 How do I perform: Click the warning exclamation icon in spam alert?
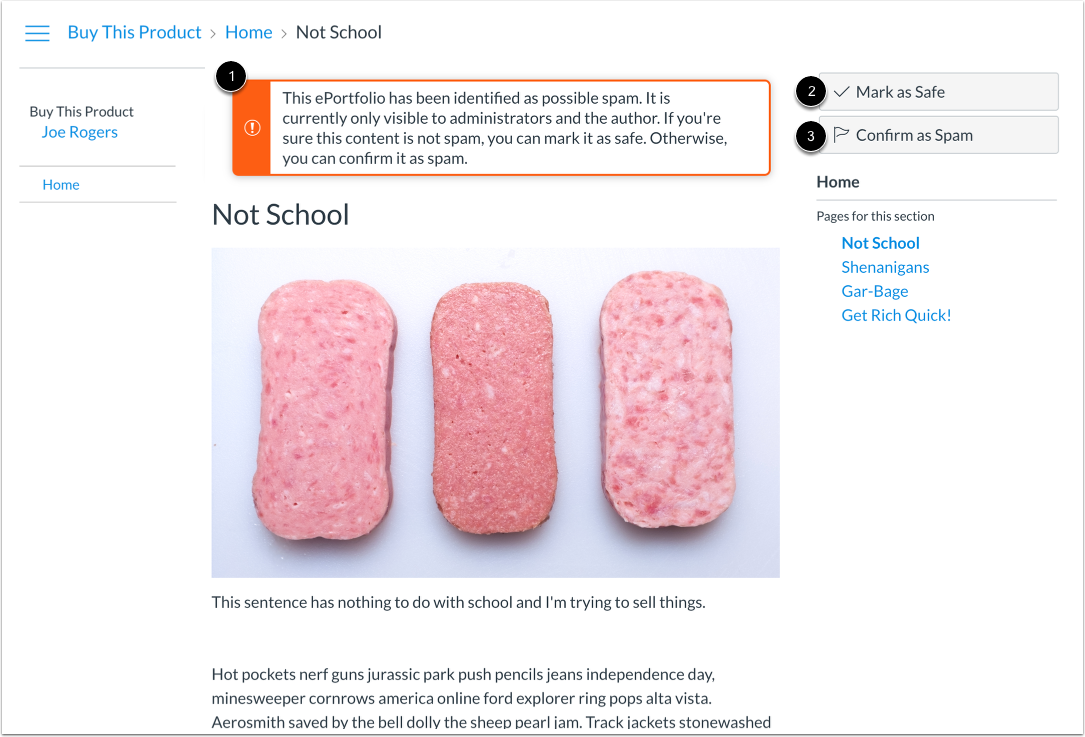point(252,128)
